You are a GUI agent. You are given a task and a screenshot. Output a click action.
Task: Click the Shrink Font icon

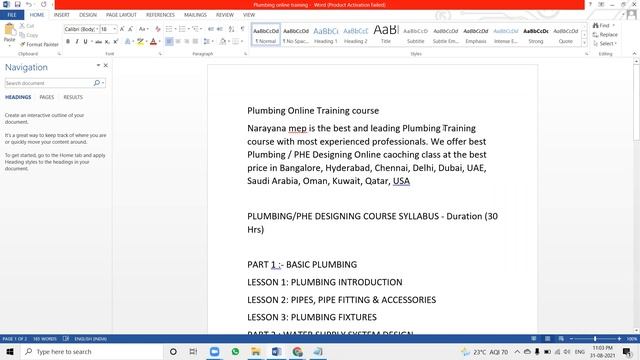click(x=131, y=29)
